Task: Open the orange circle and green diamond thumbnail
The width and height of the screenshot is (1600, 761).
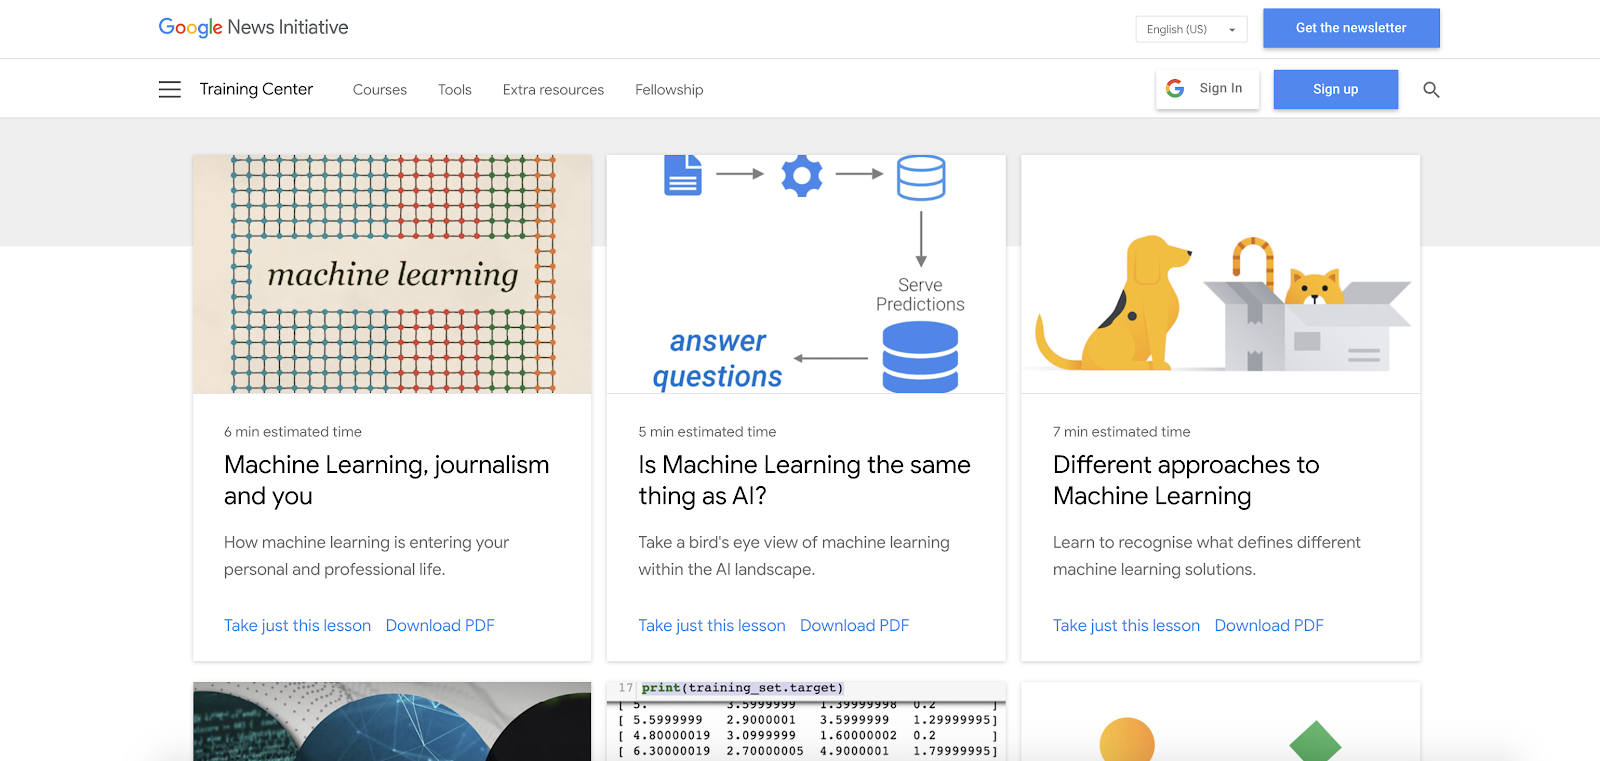Action: (x=1220, y=721)
